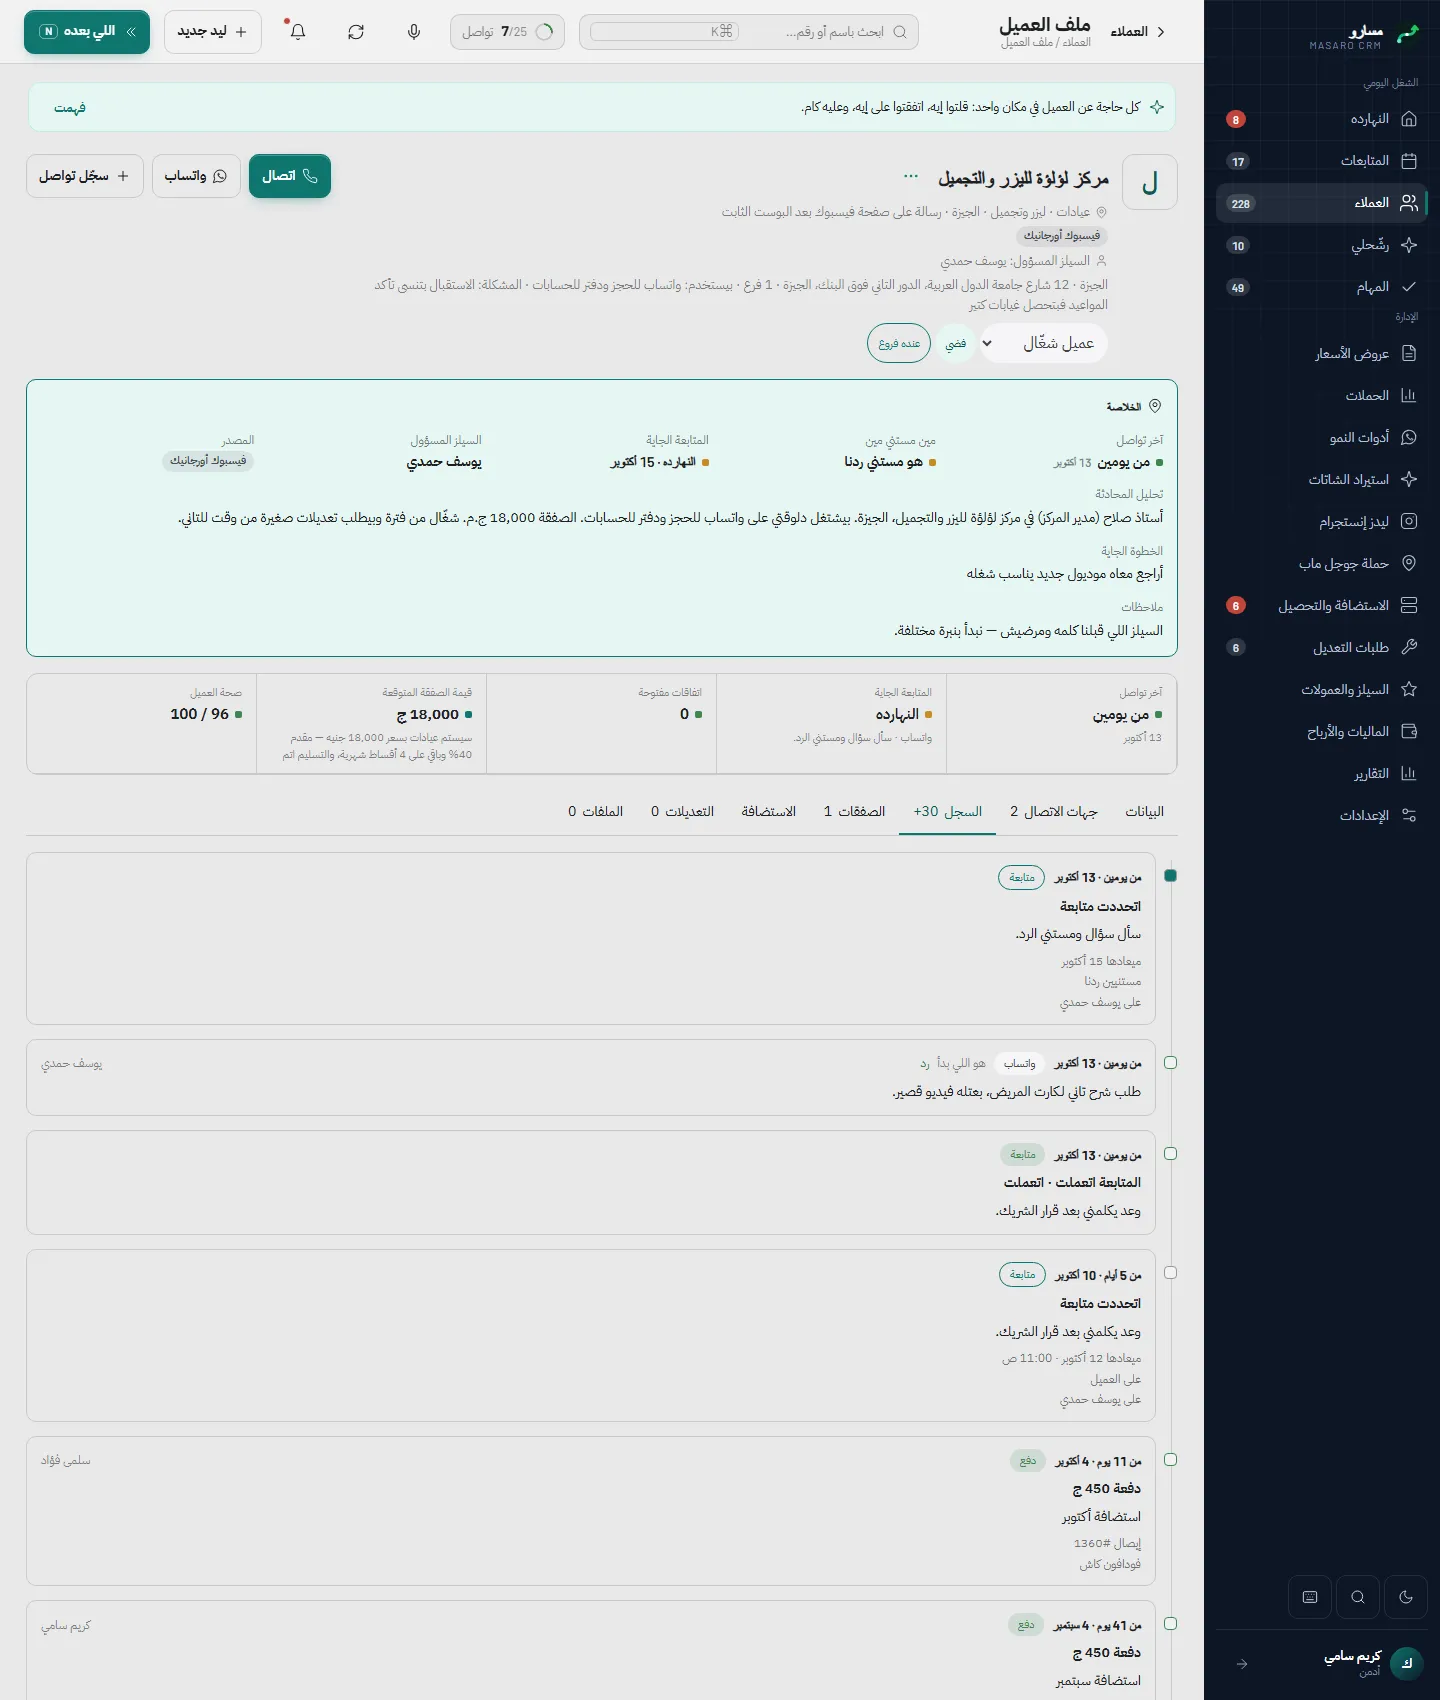The image size is (1440, 1700).
Task: Click customer avatar letter ل
Action: (1150, 182)
